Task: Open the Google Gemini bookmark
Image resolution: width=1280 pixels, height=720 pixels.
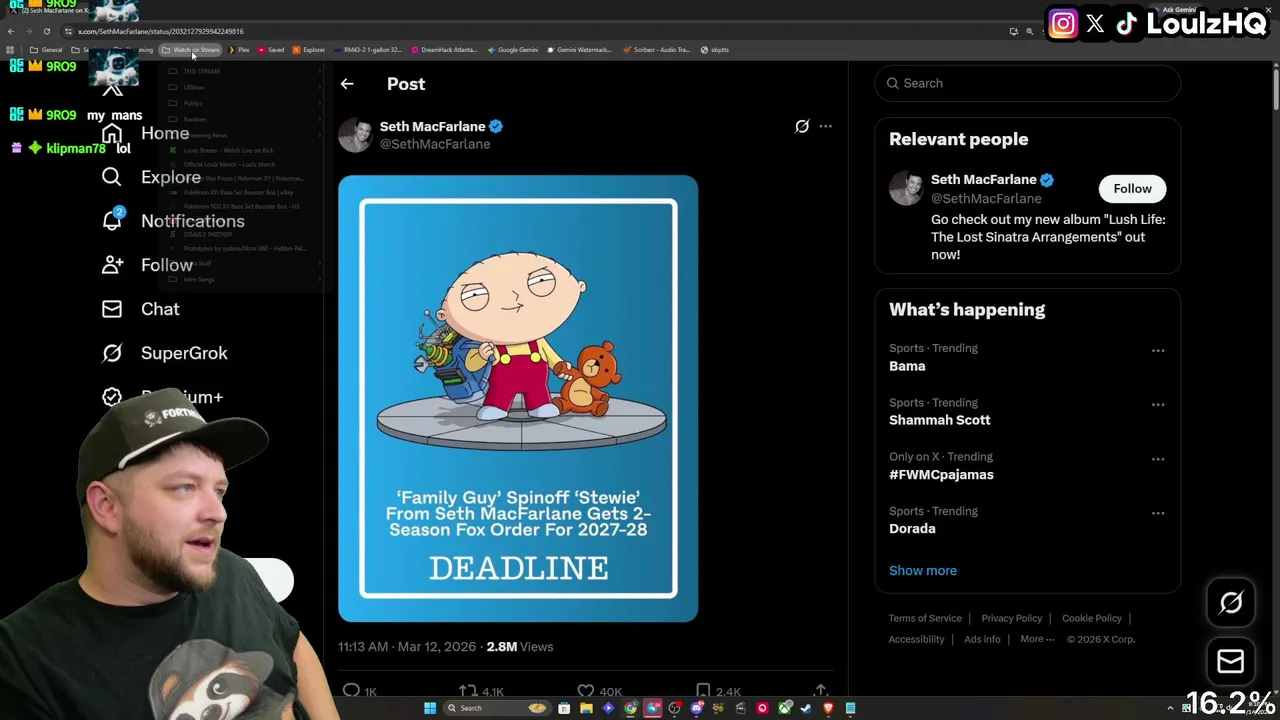Action: click(512, 50)
